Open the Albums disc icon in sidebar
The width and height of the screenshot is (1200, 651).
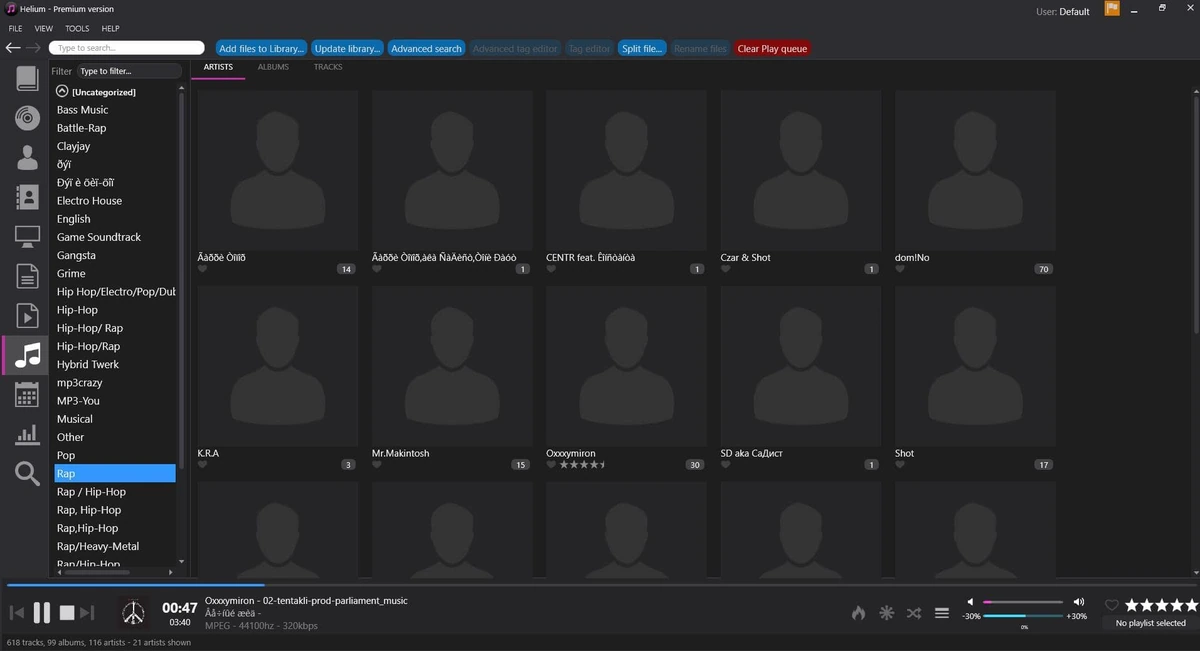click(x=27, y=117)
